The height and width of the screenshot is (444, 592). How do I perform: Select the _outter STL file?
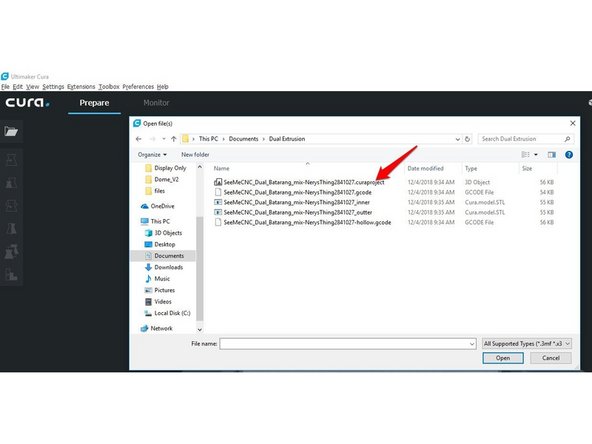(293, 213)
